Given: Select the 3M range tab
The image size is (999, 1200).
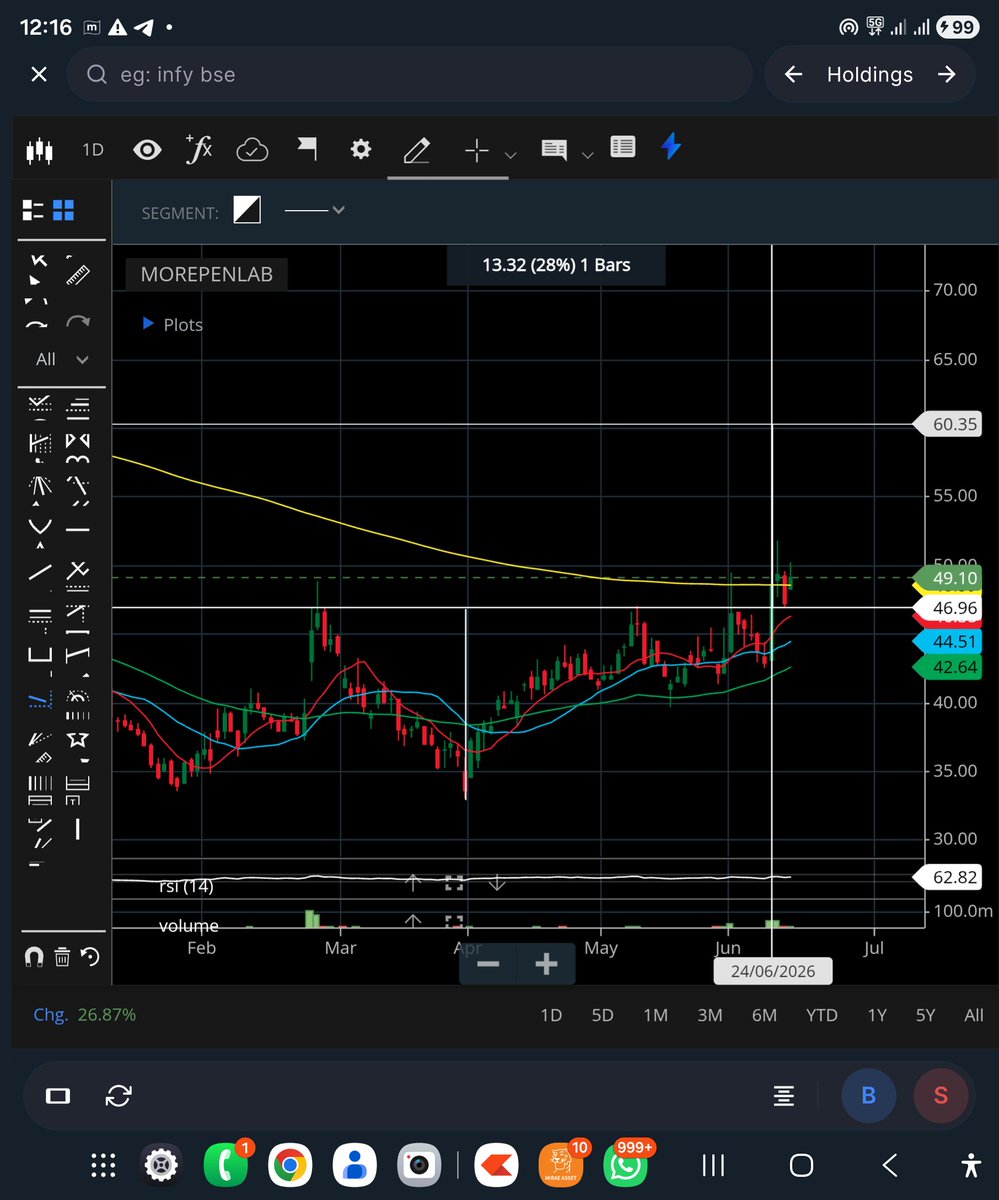Looking at the screenshot, I should [x=709, y=1015].
